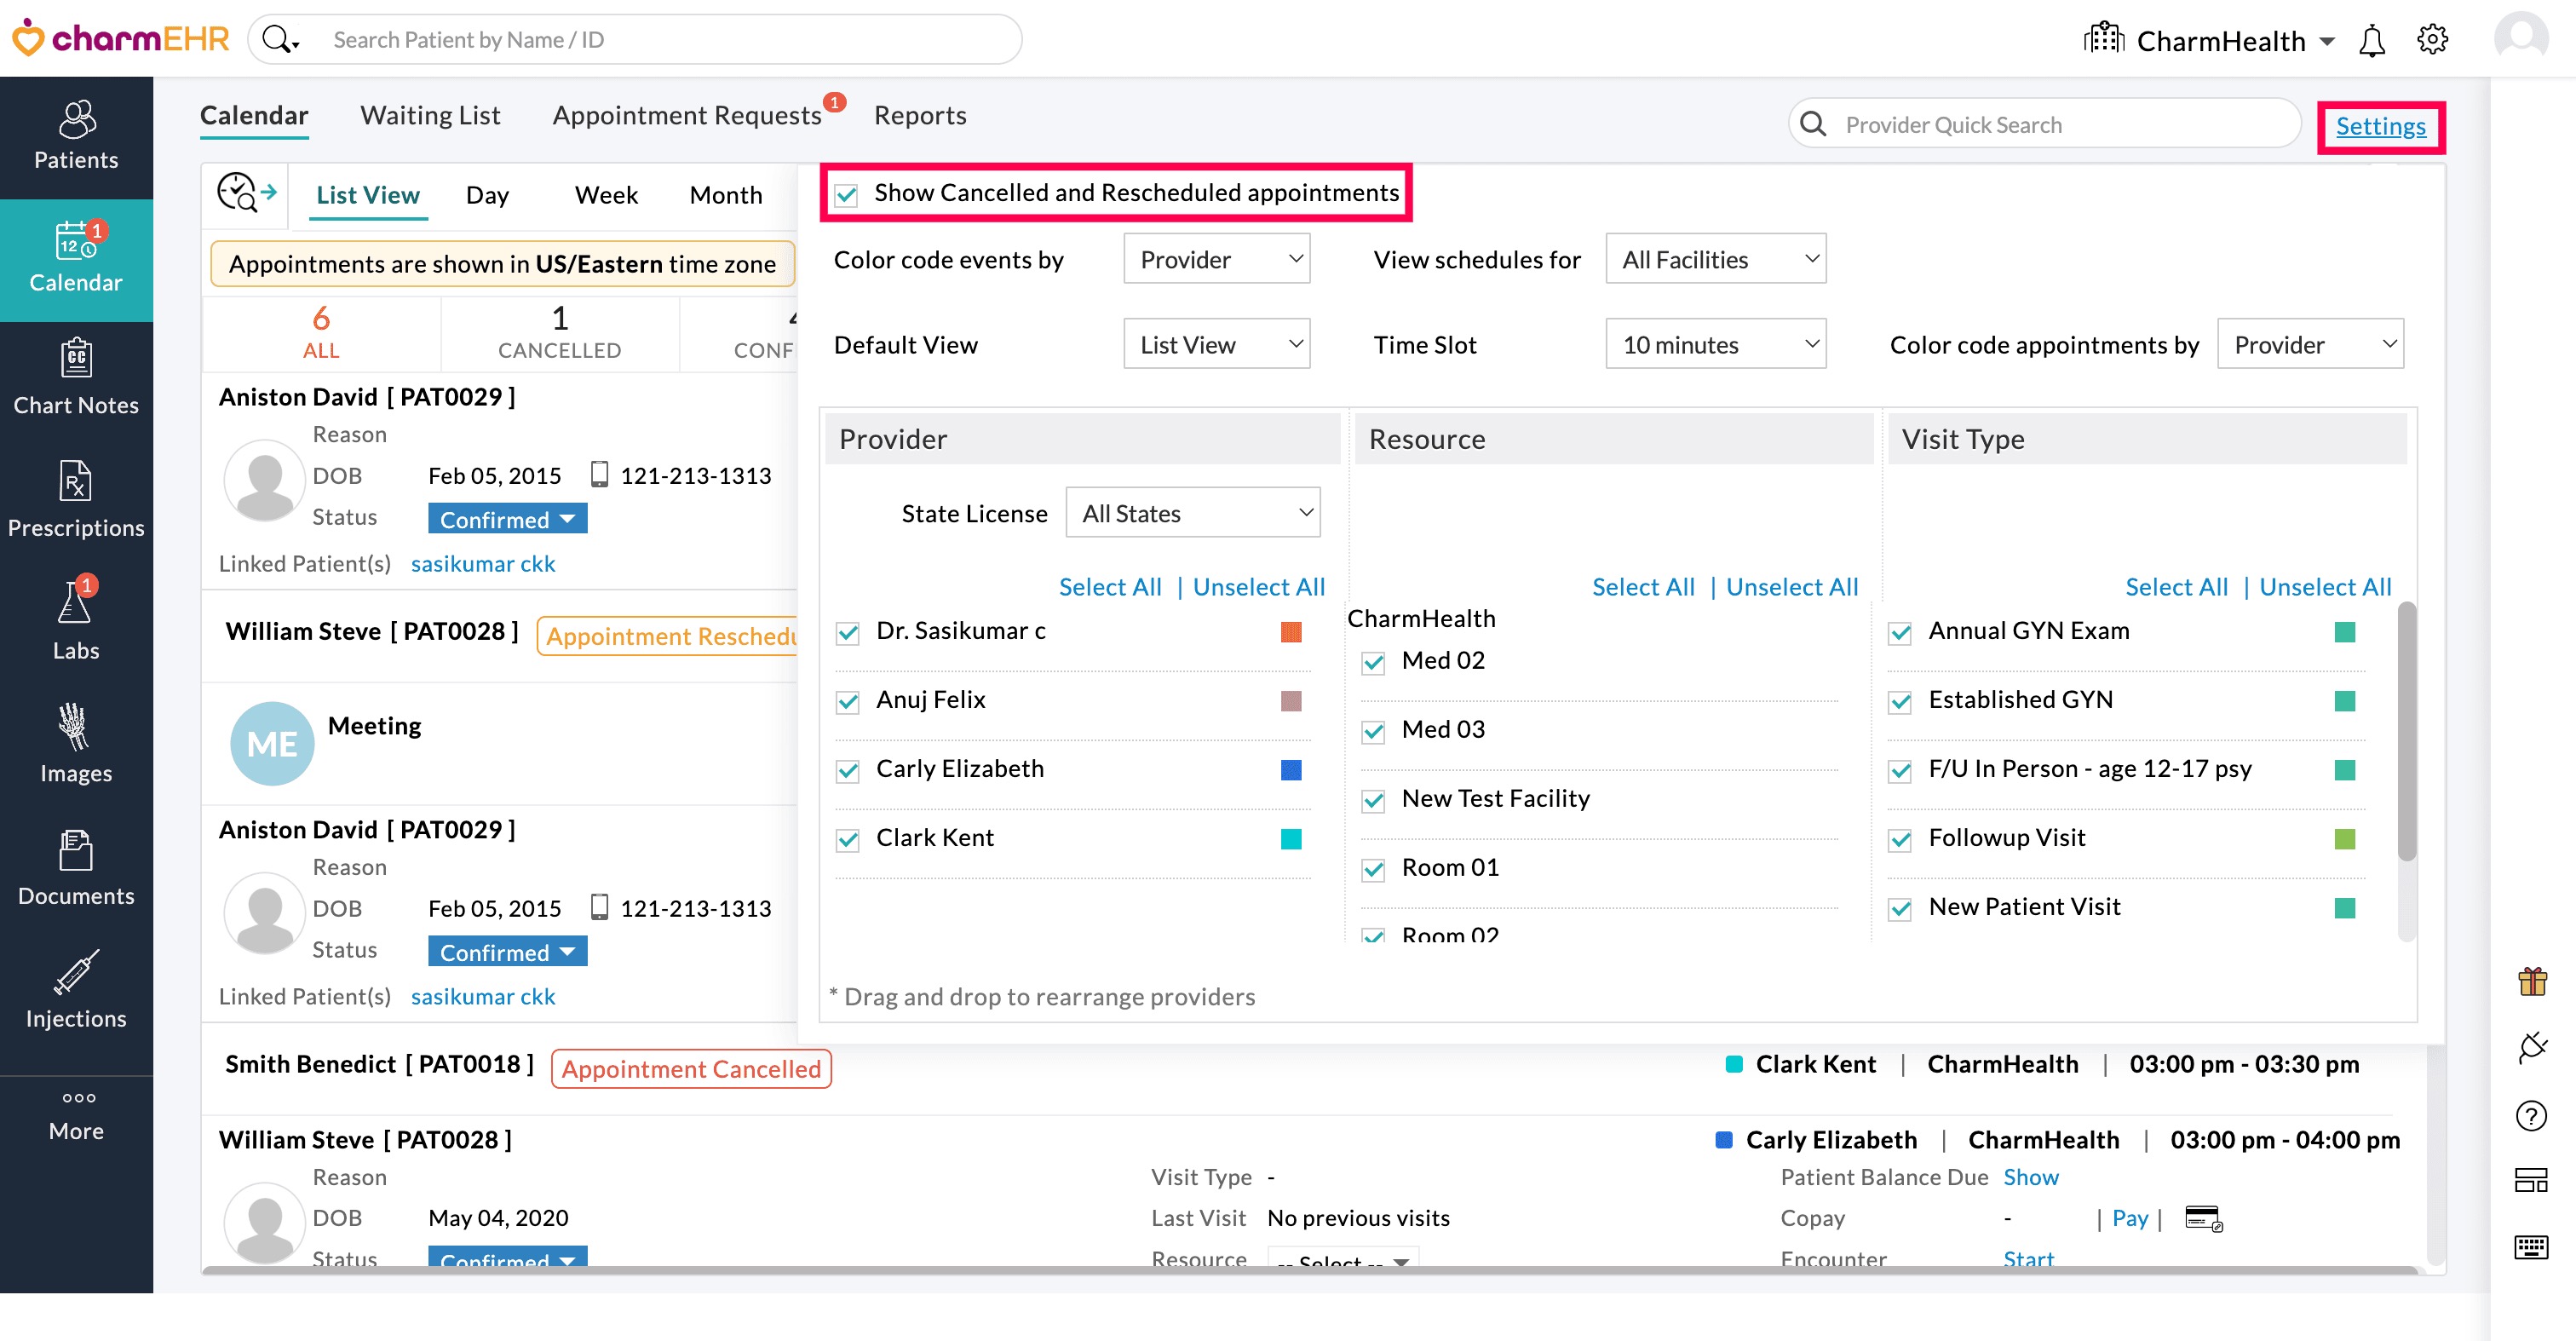
Task: Toggle Annual GYN Exam visit type checkbox
Action: 1900,633
